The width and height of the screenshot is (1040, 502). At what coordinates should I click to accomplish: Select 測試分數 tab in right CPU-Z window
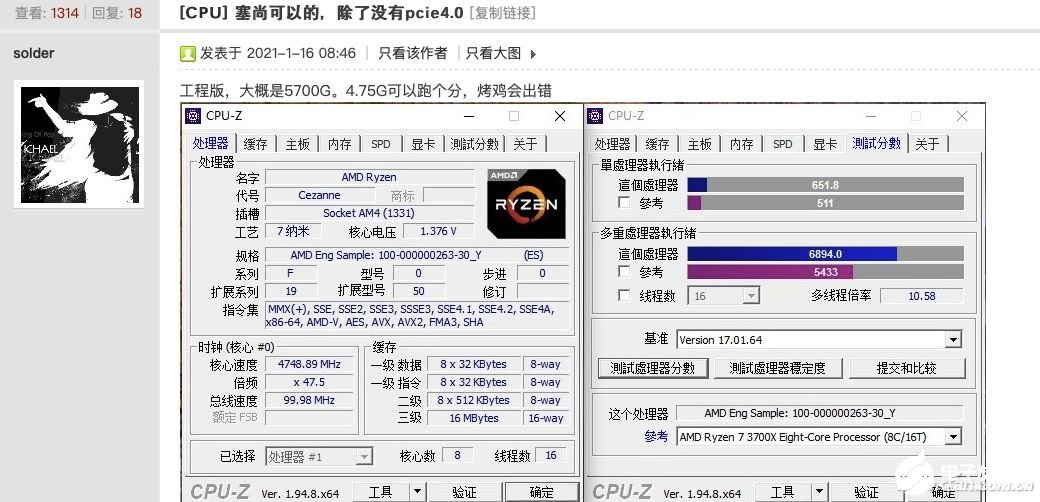pyautogui.click(x=877, y=143)
